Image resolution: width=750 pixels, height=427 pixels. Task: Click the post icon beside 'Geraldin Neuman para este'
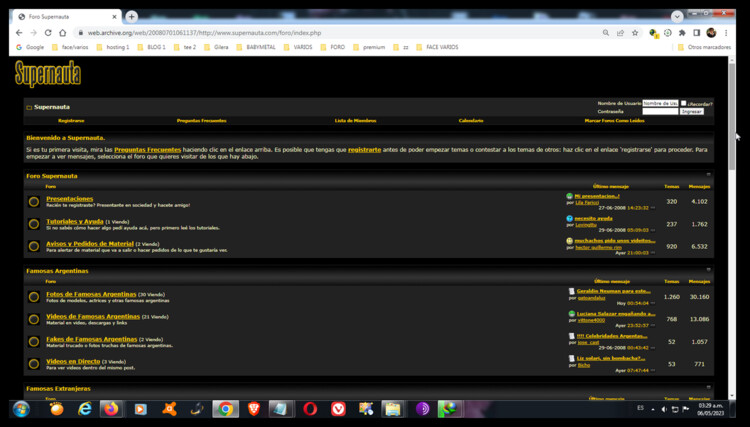(x=572, y=291)
